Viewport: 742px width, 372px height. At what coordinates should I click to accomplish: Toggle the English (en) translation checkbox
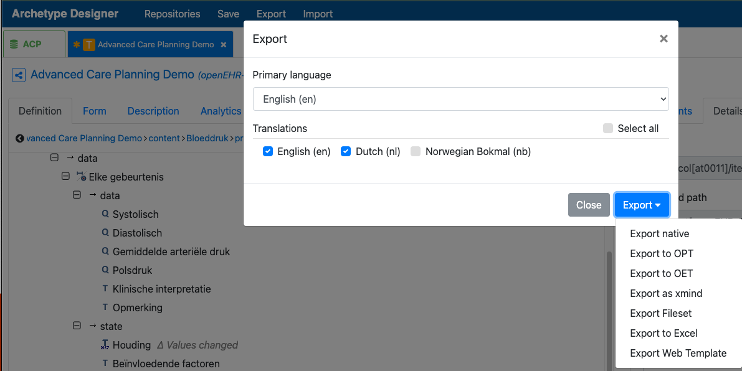click(x=268, y=151)
